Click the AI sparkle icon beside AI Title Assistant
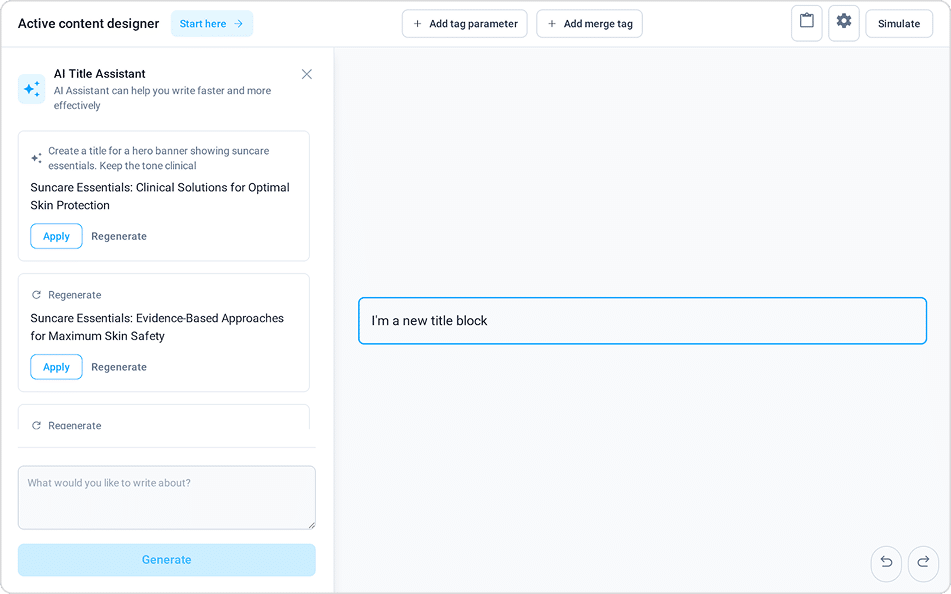The image size is (951, 594). [32, 89]
